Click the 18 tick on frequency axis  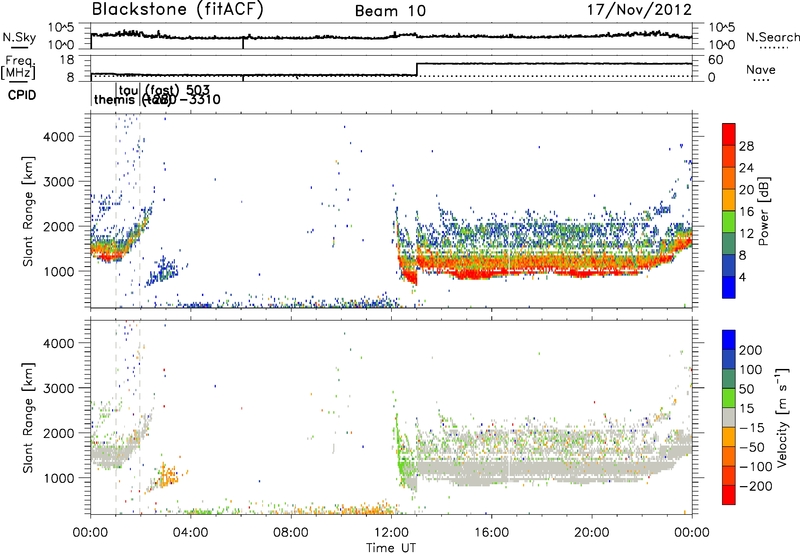67,60
